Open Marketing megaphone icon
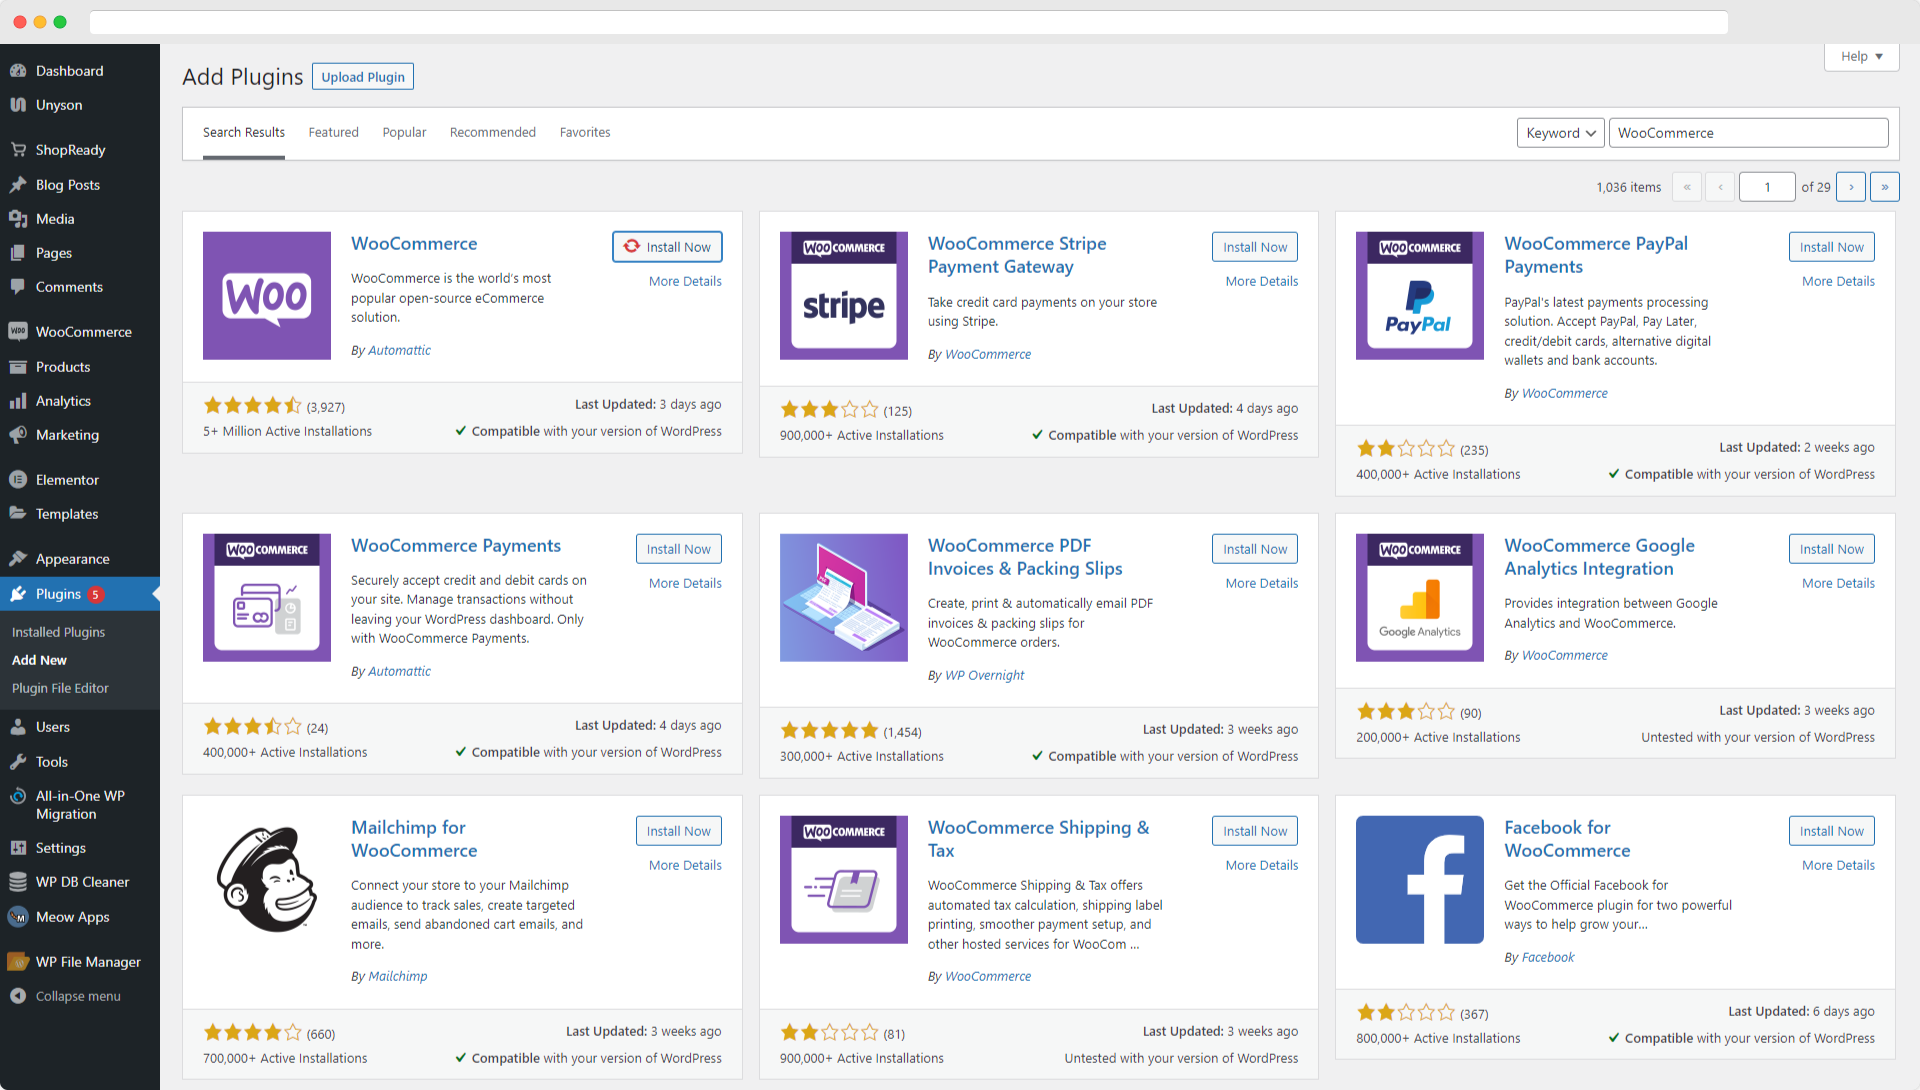1920x1090 pixels. pyautogui.click(x=18, y=435)
